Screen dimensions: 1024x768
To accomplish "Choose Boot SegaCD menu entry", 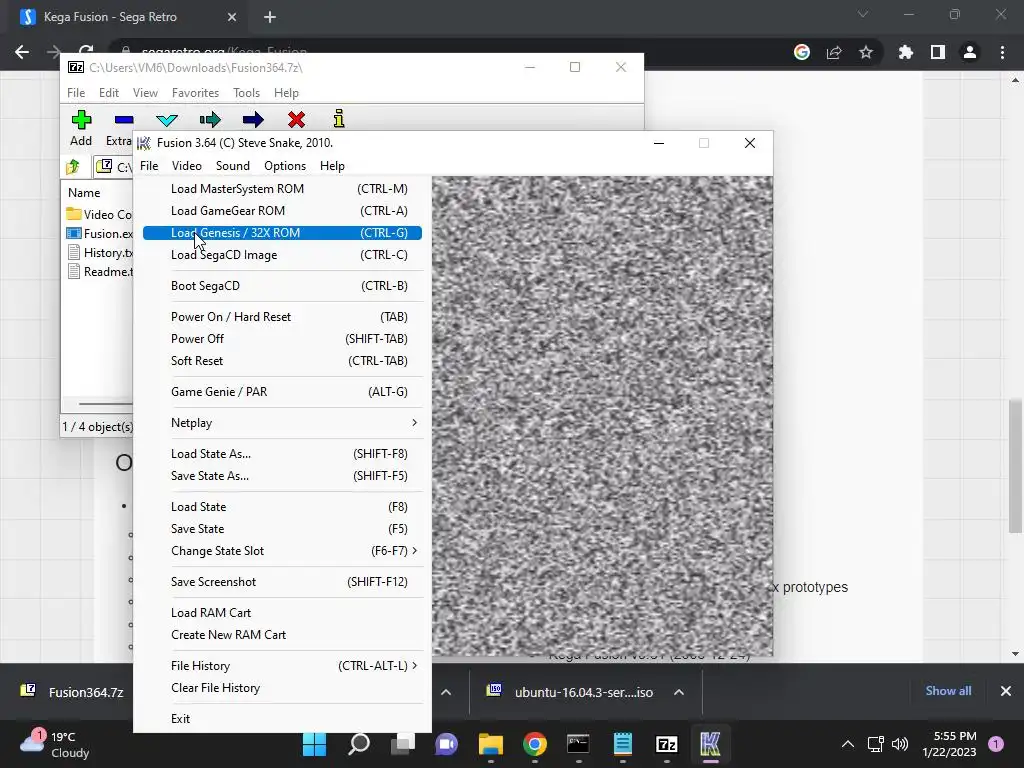I will tap(282, 286).
